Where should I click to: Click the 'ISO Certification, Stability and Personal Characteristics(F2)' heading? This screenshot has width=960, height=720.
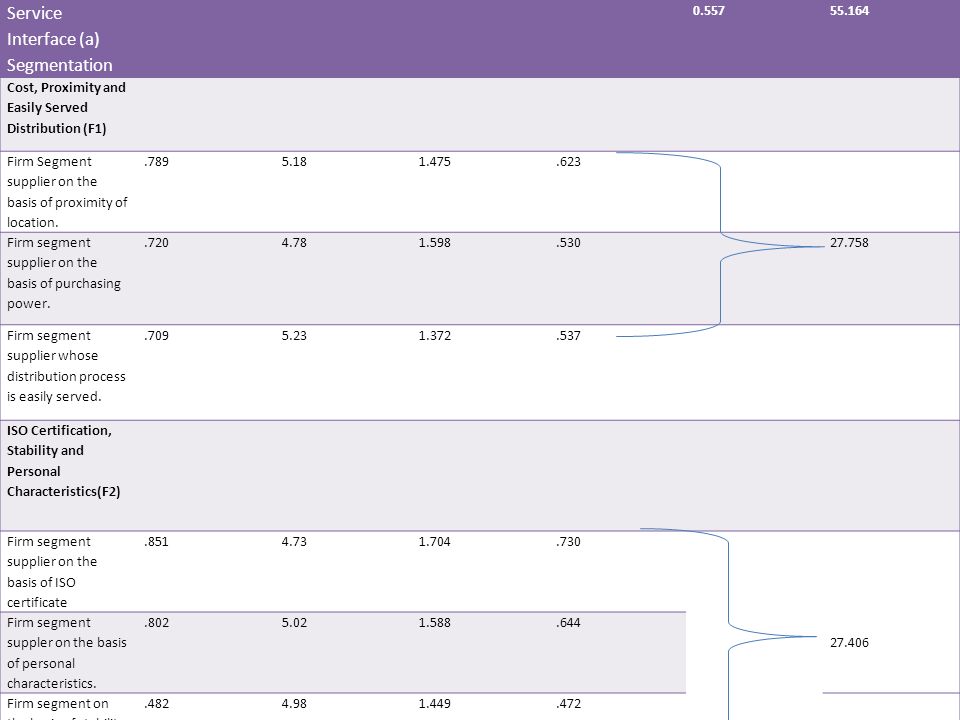pos(64,461)
